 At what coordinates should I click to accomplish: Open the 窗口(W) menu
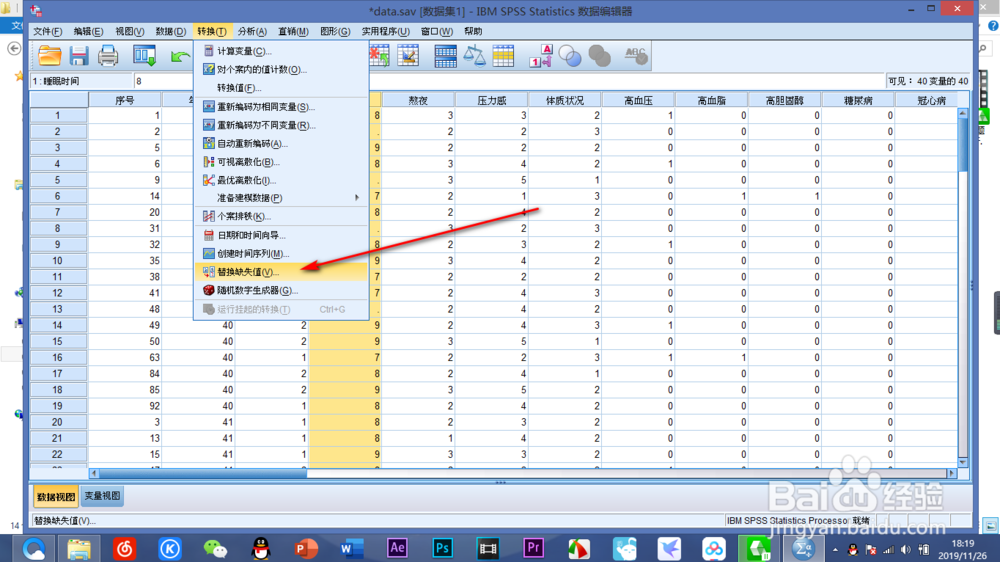437,31
